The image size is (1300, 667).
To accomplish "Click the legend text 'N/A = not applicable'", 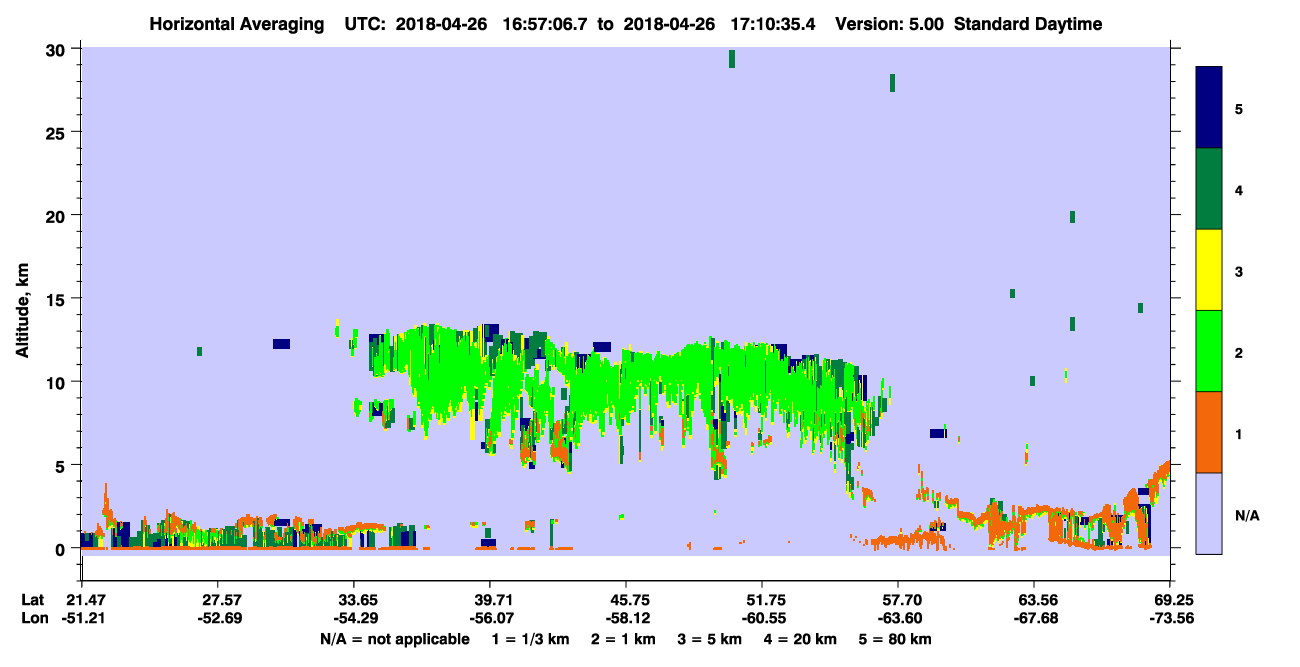I will (x=394, y=639).
